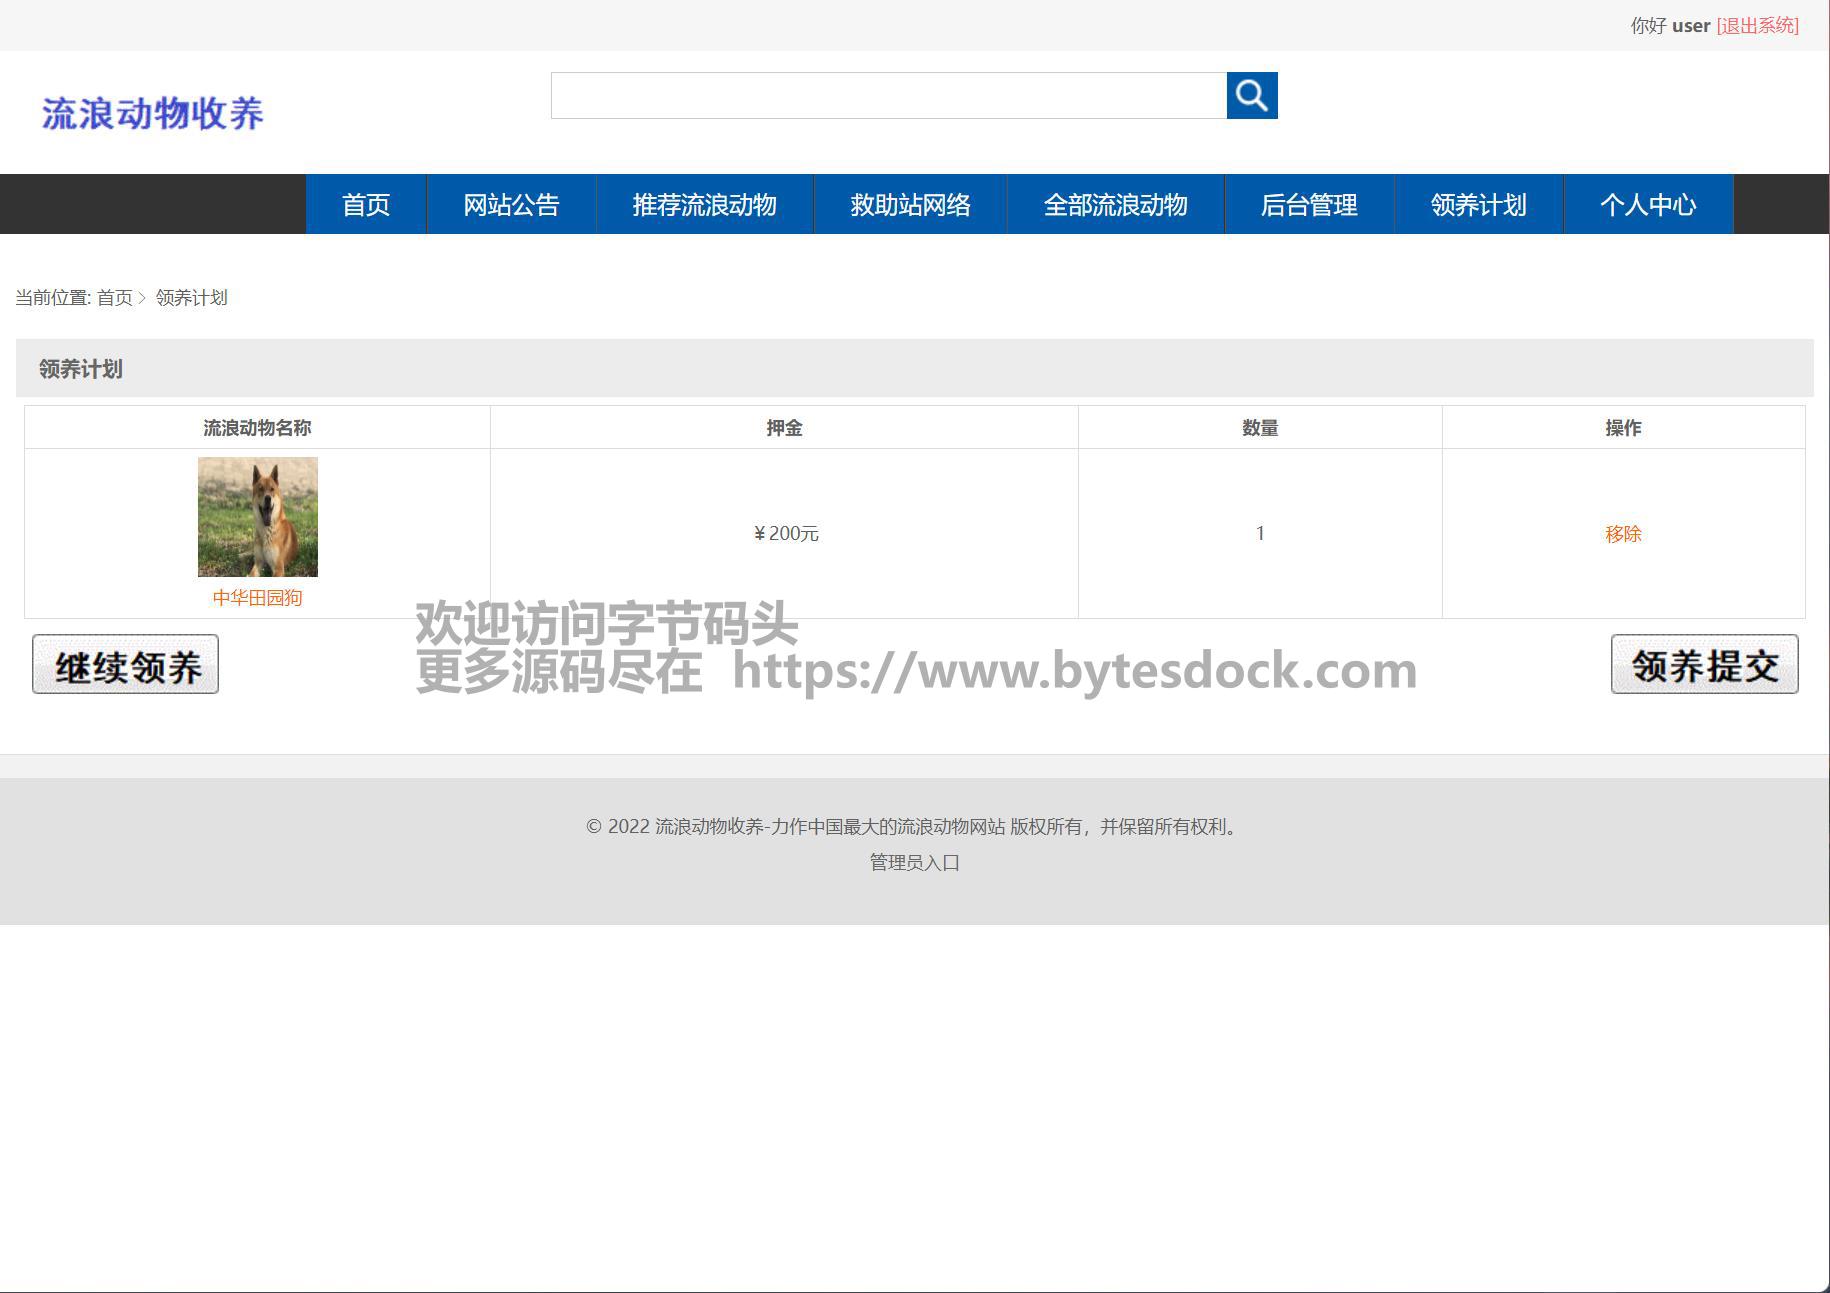Click the 首页 breadcrumb link
Screen dimensions: 1830x1293
click(x=114, y=298)
